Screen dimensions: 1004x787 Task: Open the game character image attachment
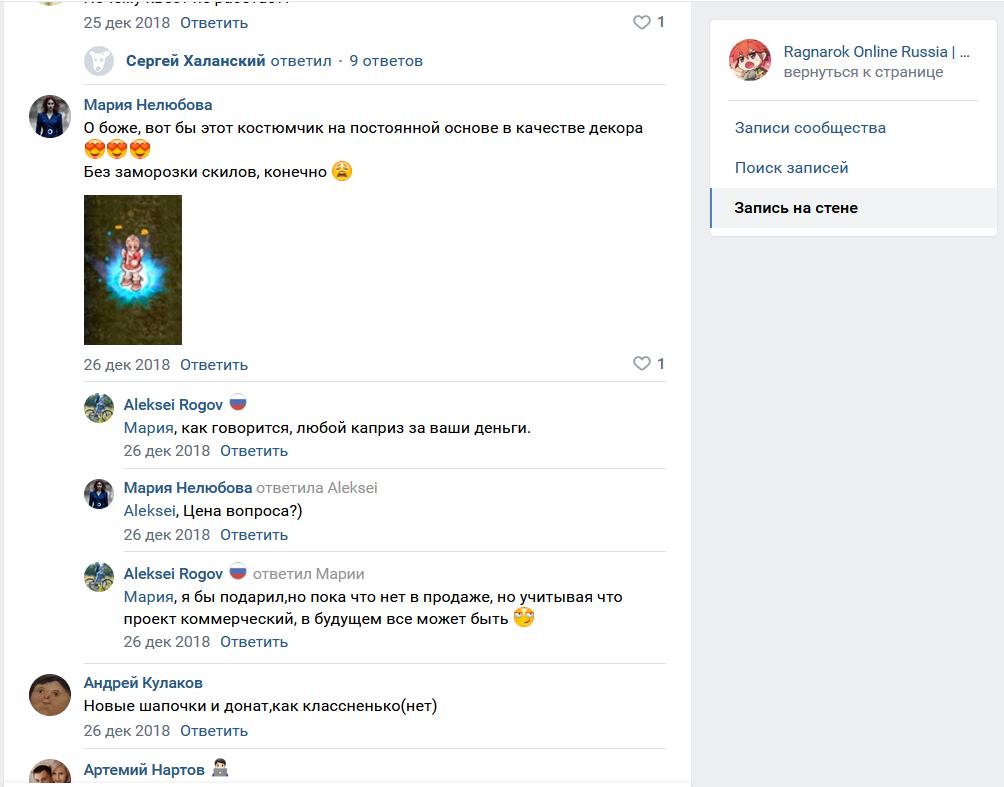133,270
